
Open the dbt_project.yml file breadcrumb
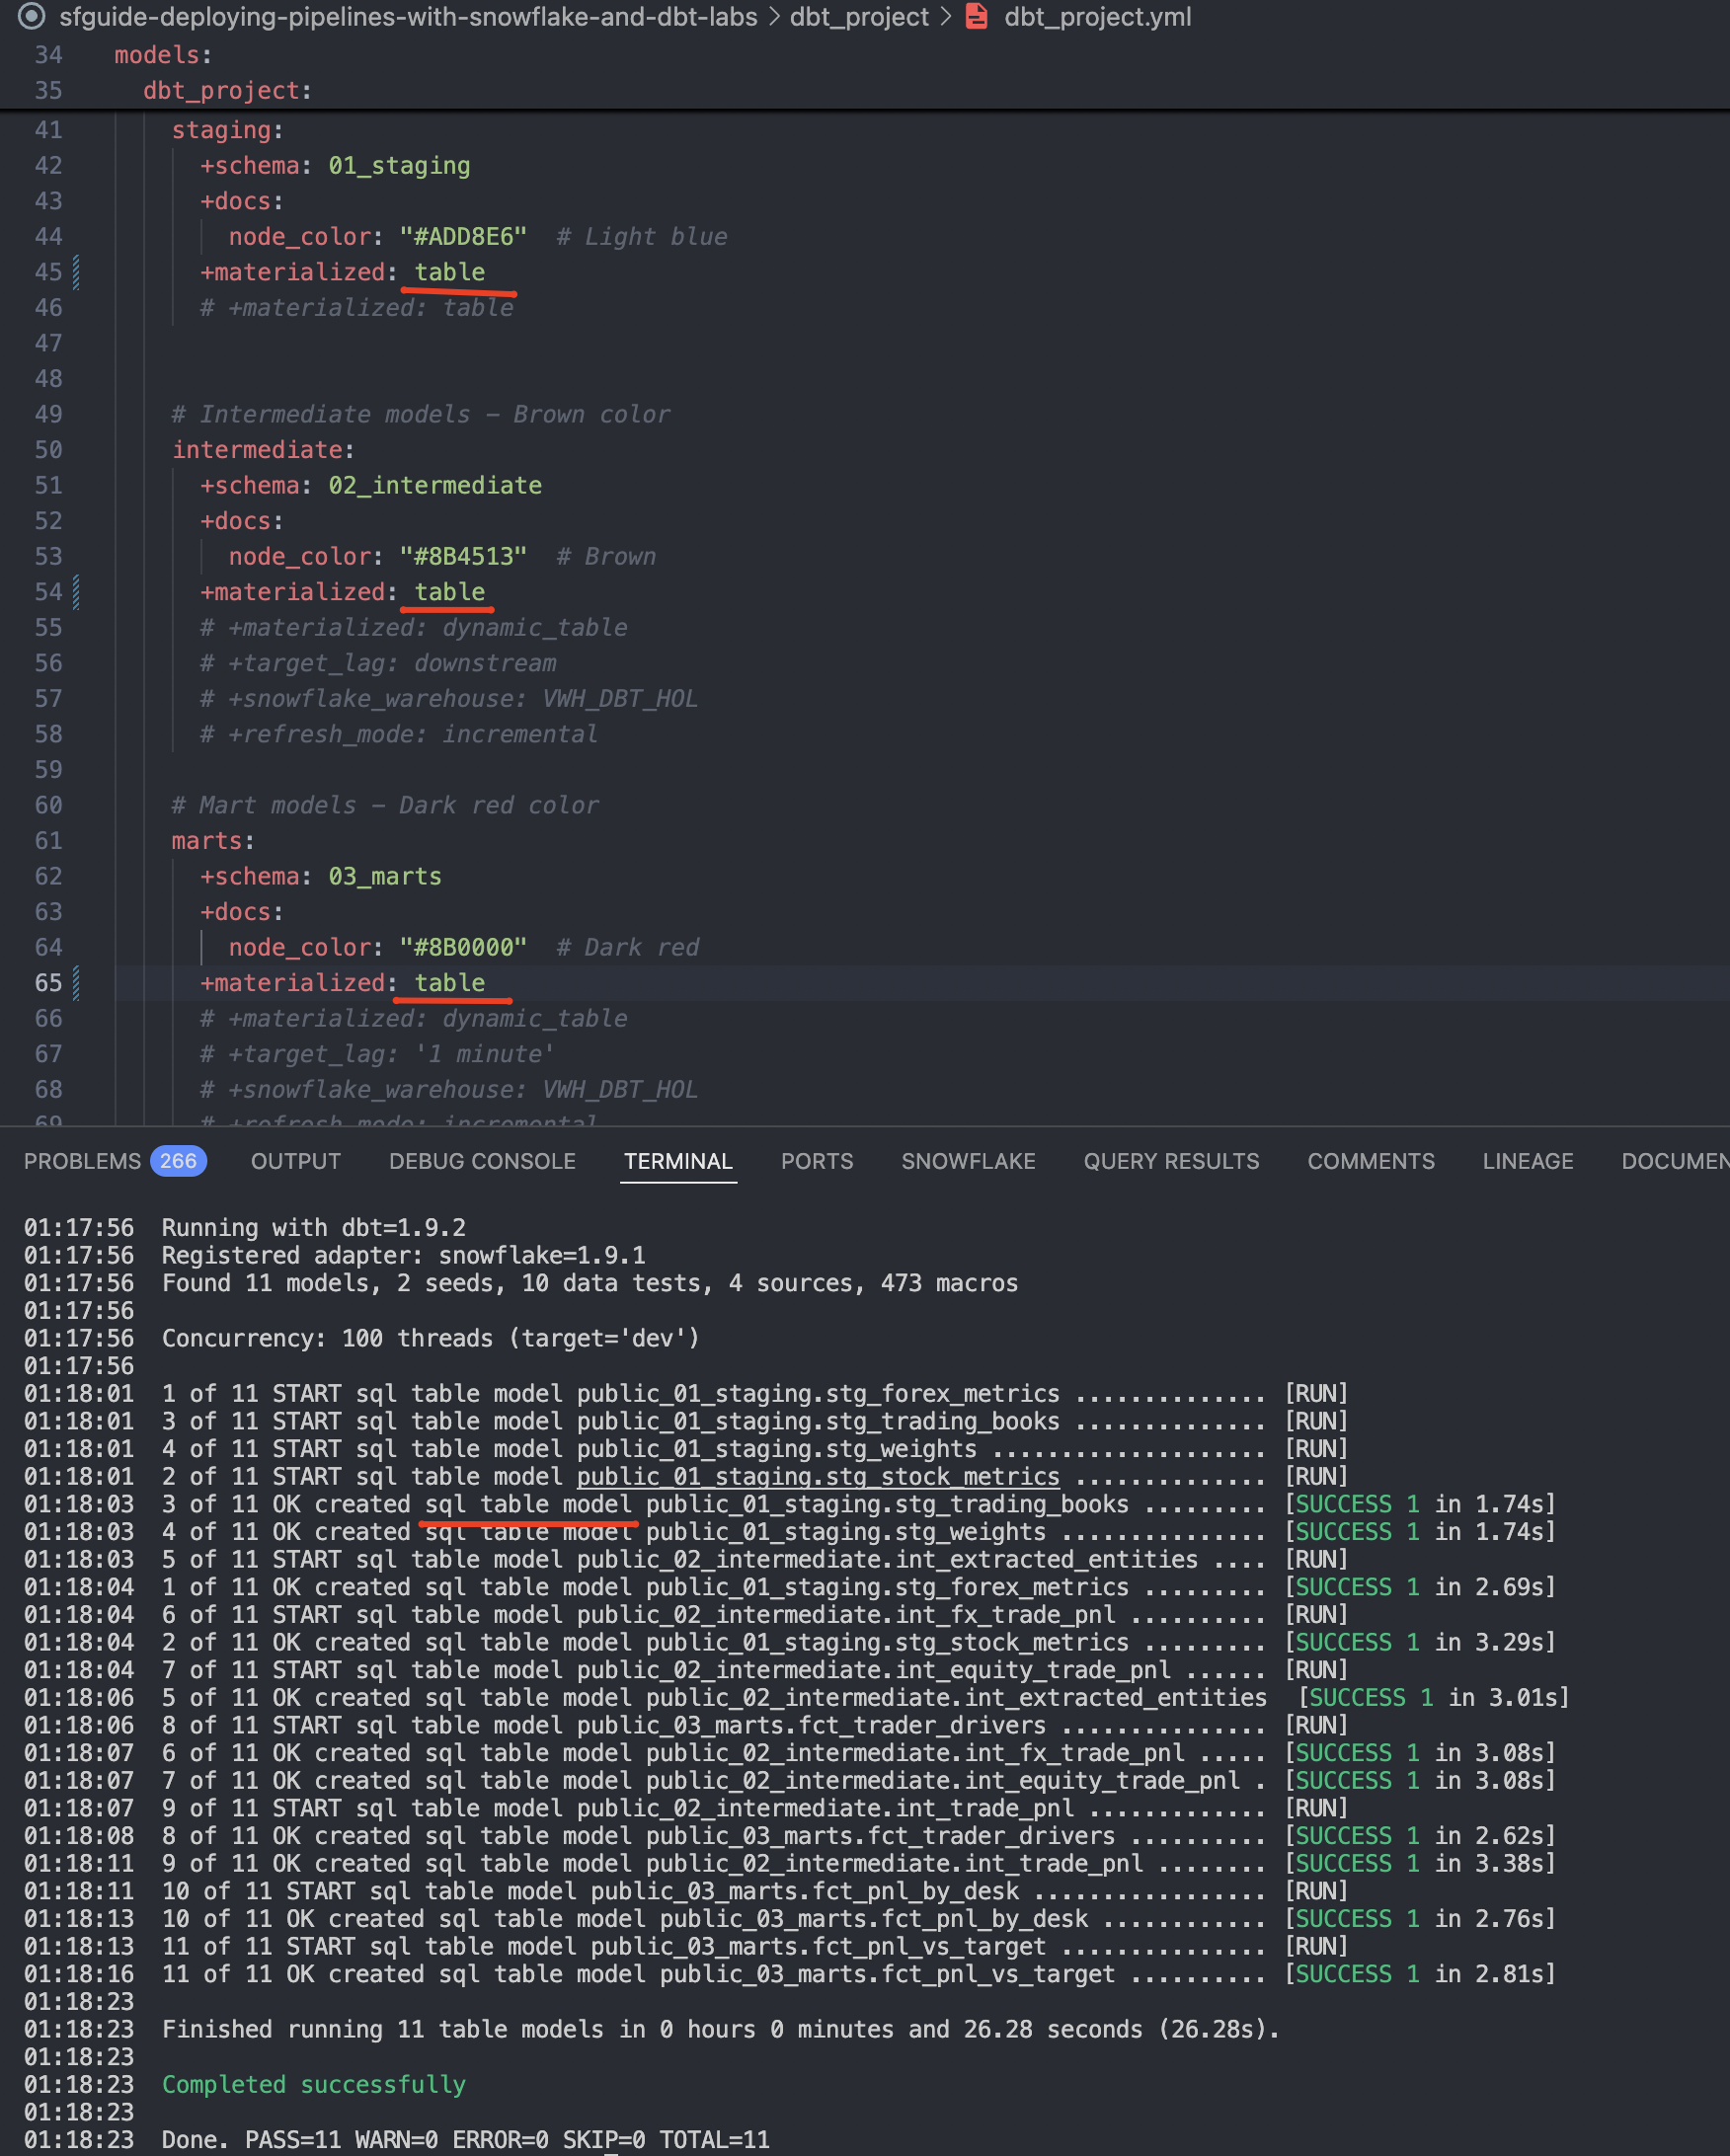click(x=1097, y=17)
